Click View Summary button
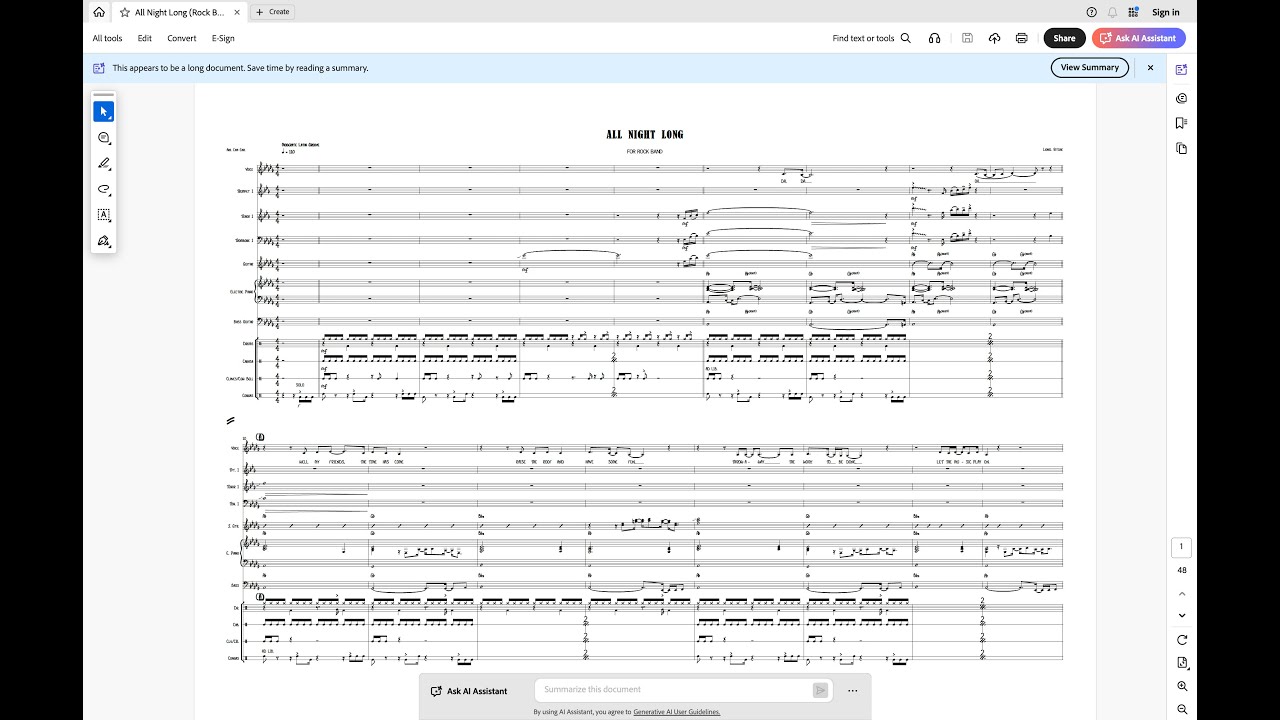Viewport: 1280px width, 720px height. click(1090, 67)
